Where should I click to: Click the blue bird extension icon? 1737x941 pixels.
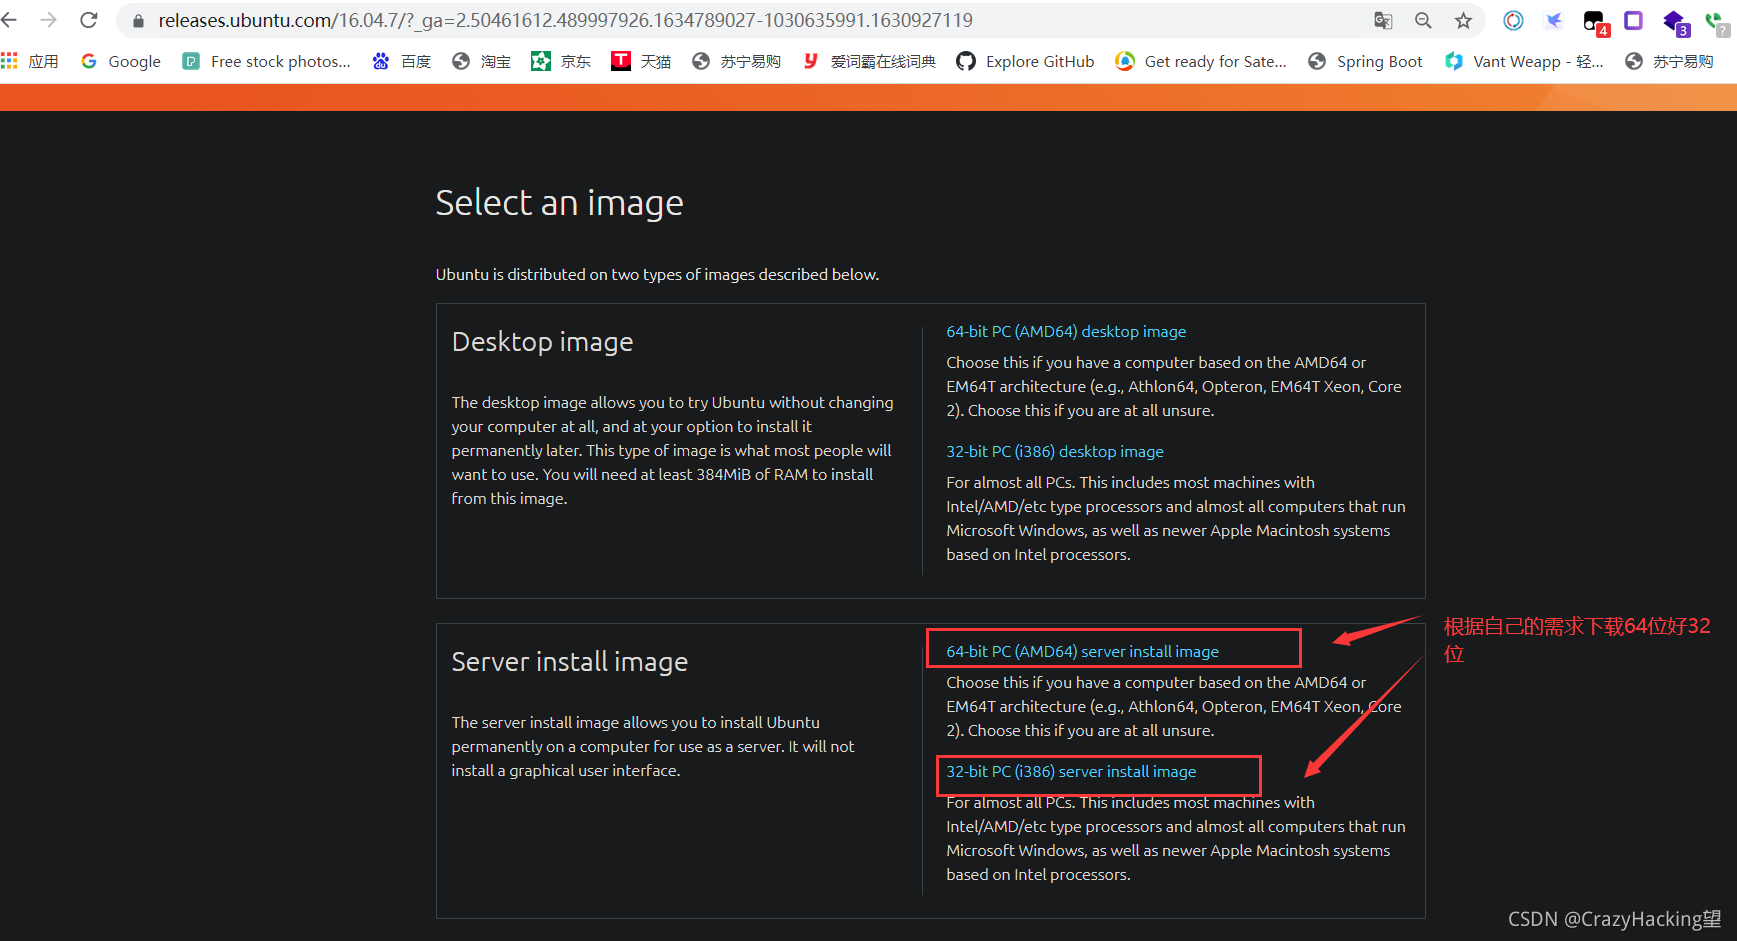tap(1553, 20)
